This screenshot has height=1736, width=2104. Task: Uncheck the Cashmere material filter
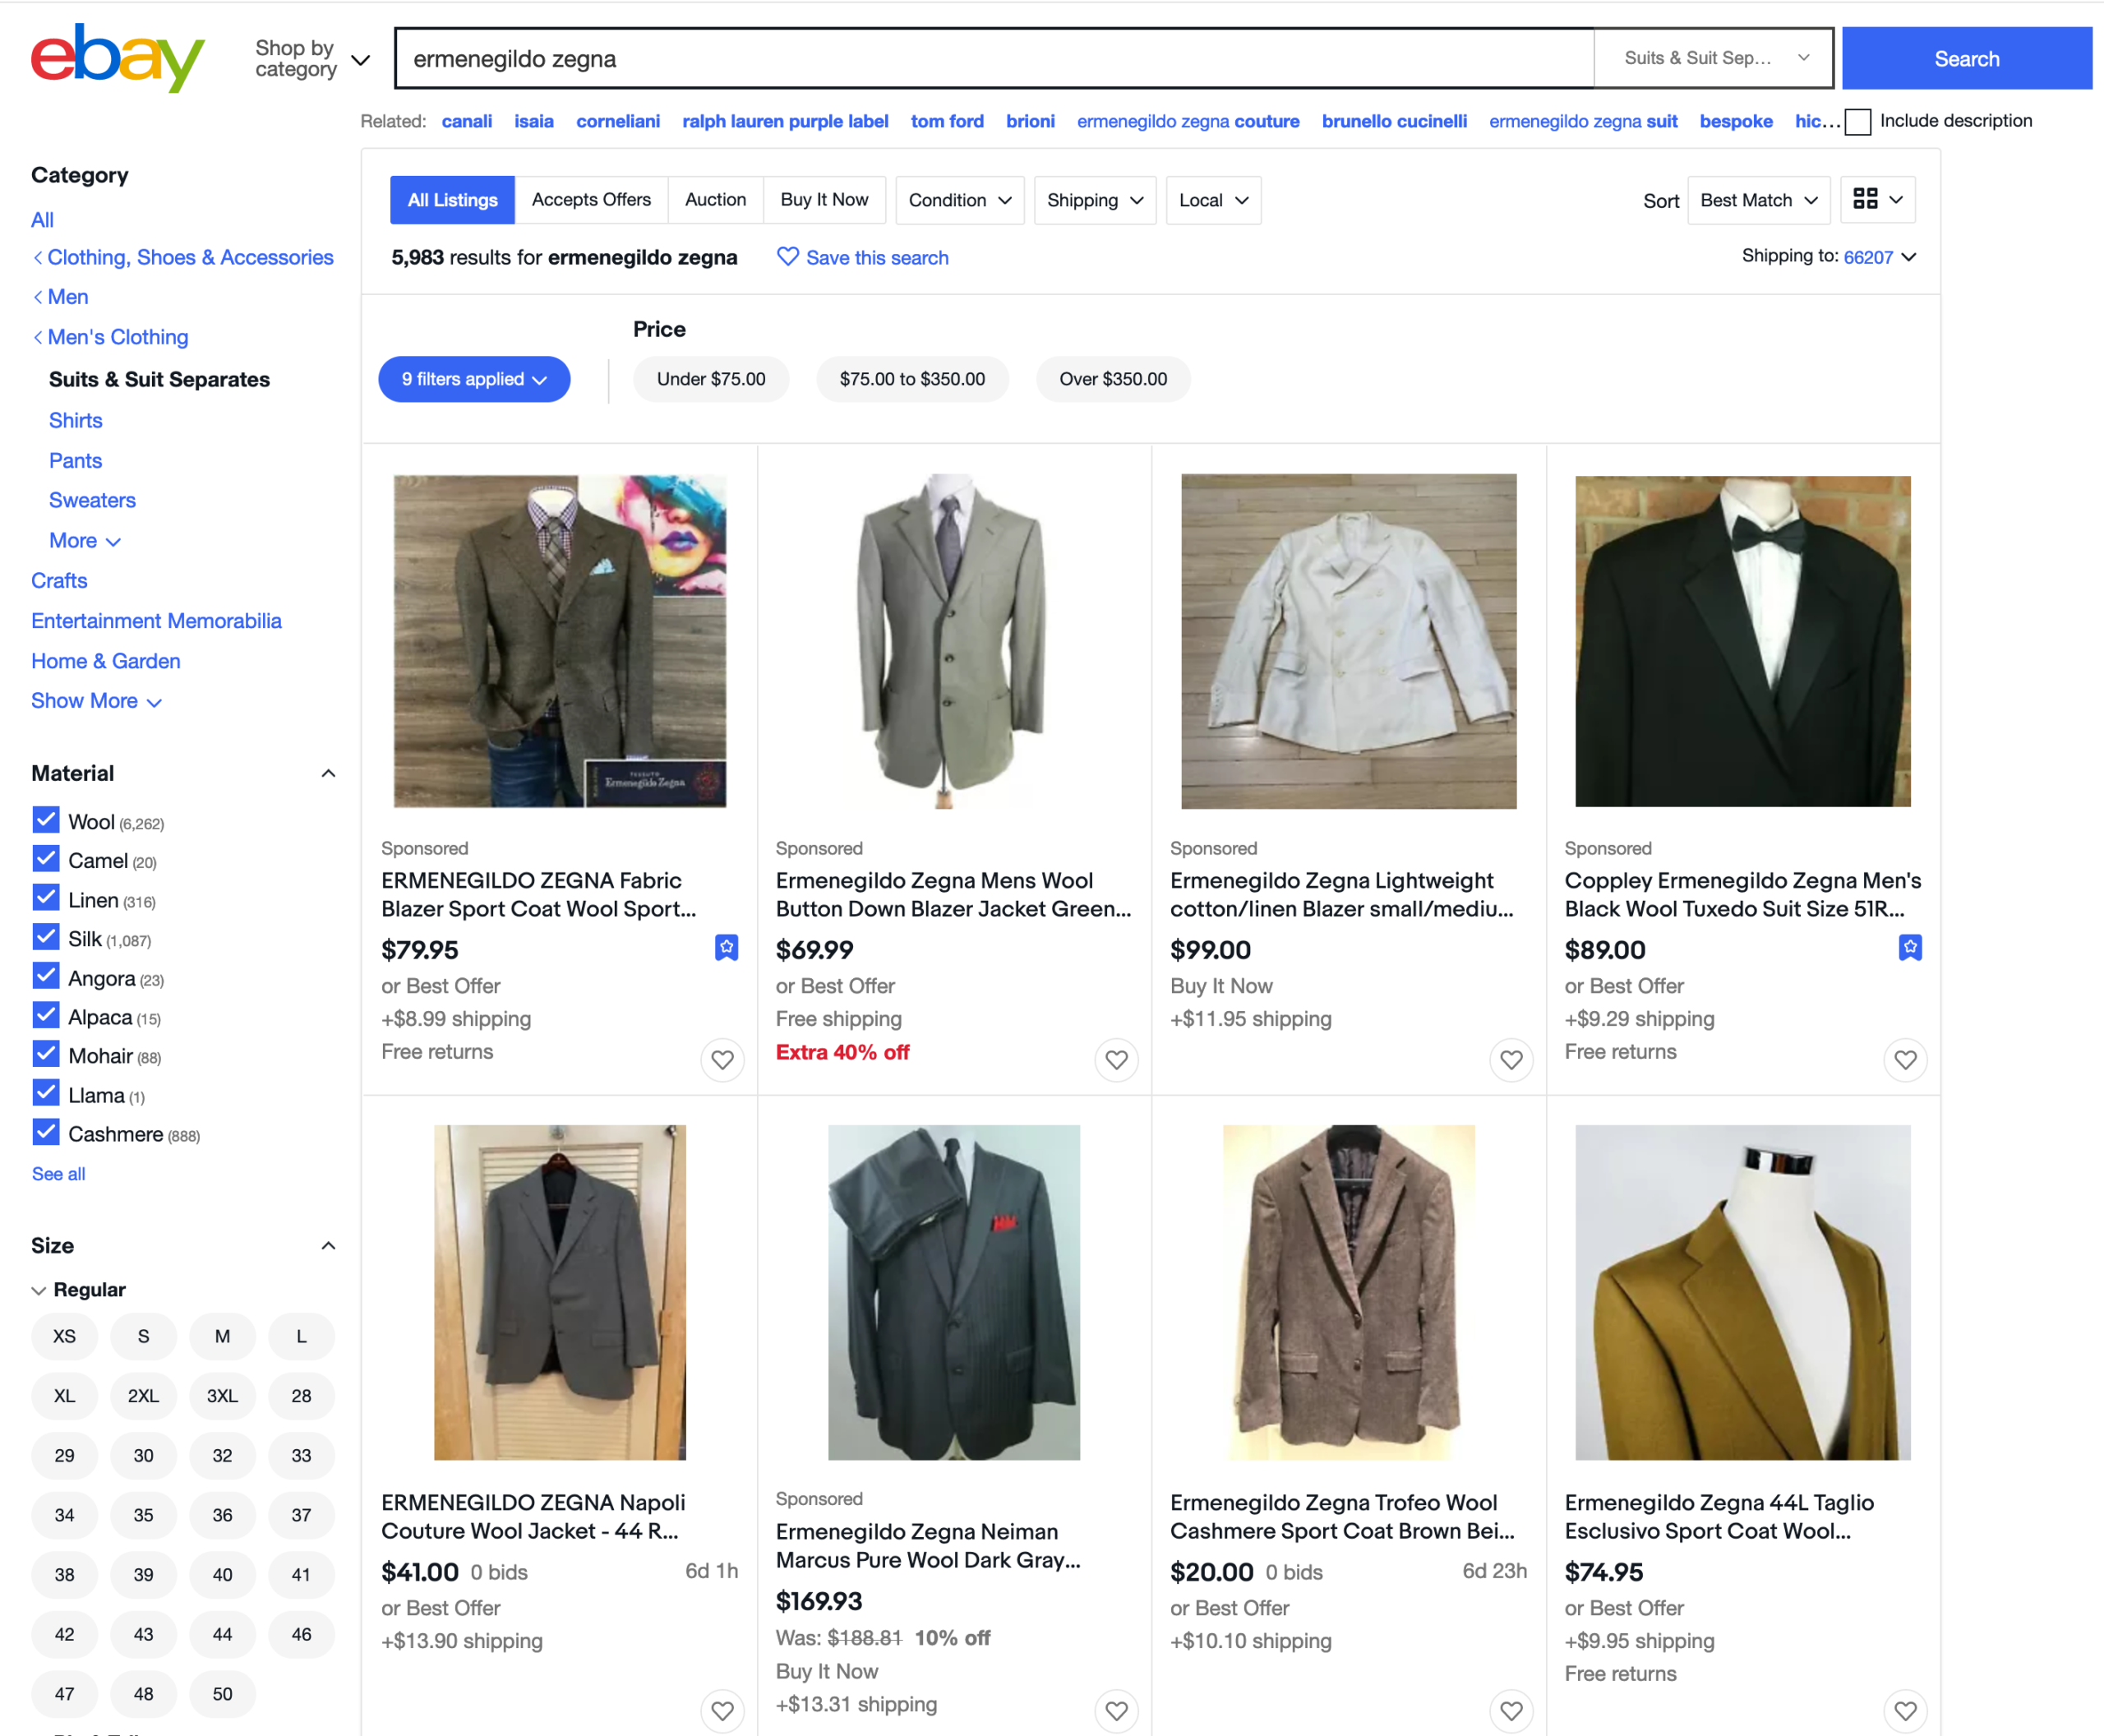coord(46,1132)
